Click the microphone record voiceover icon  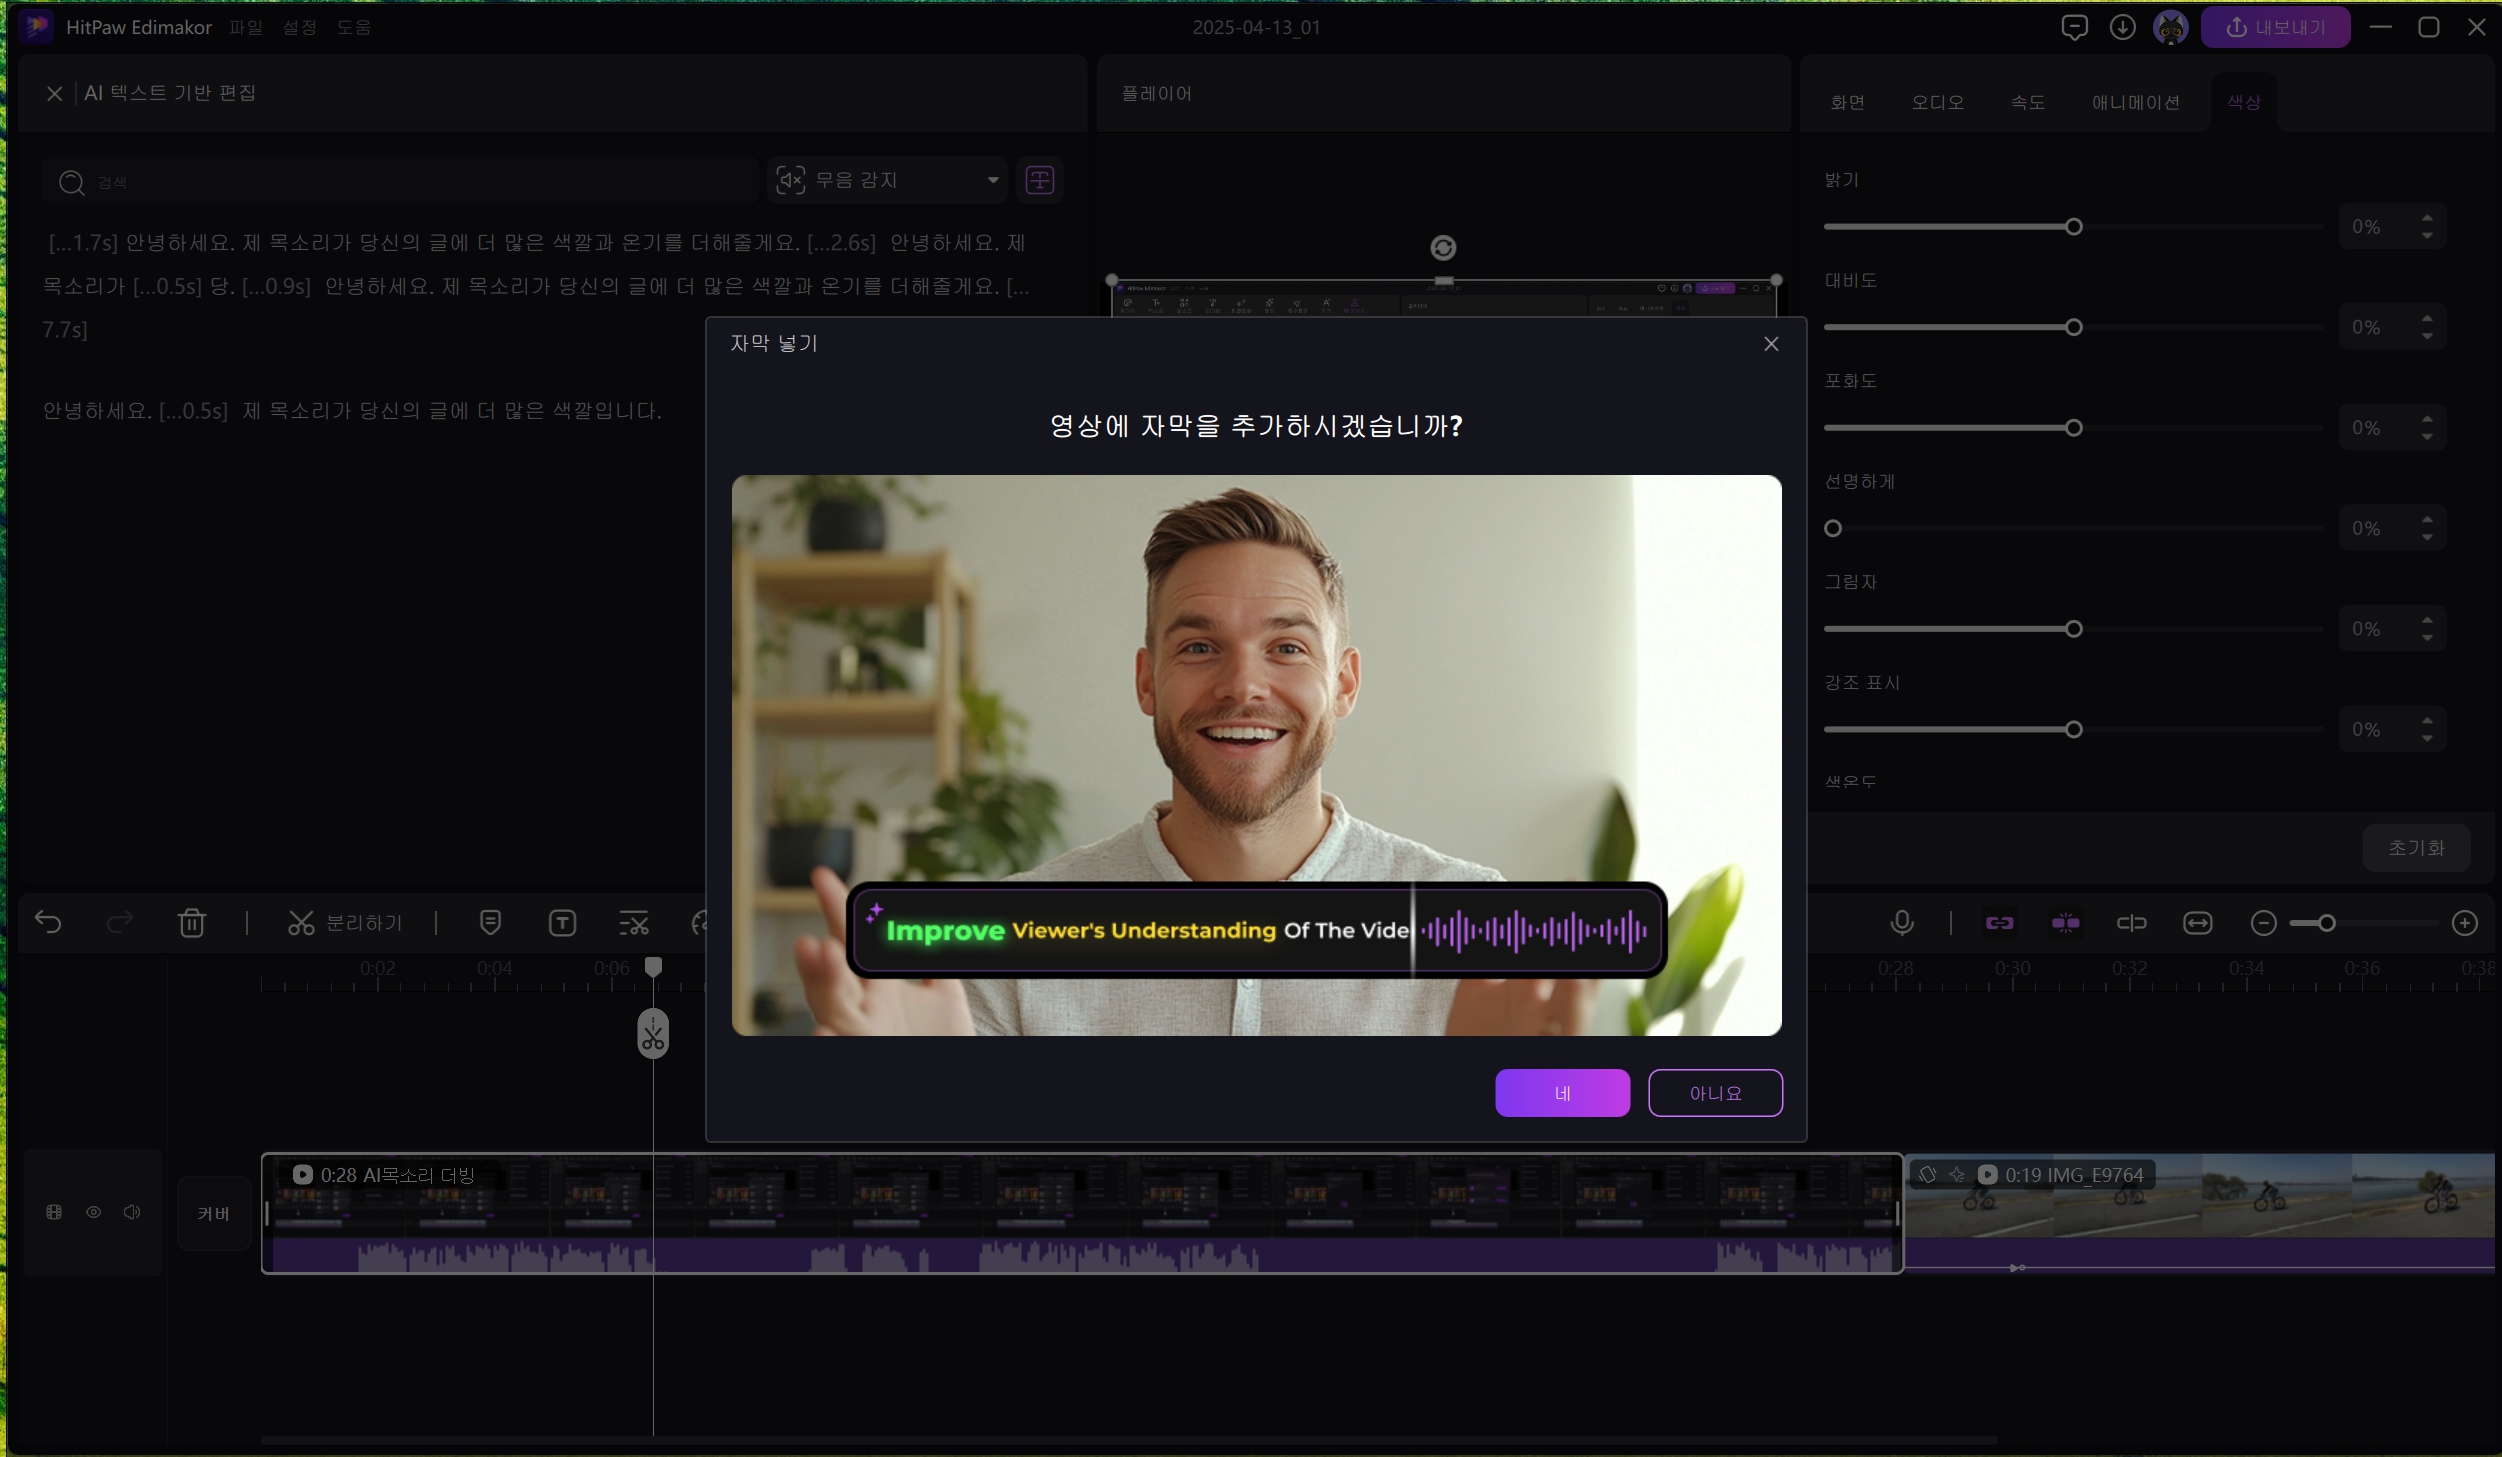(x=1902, y=922)
